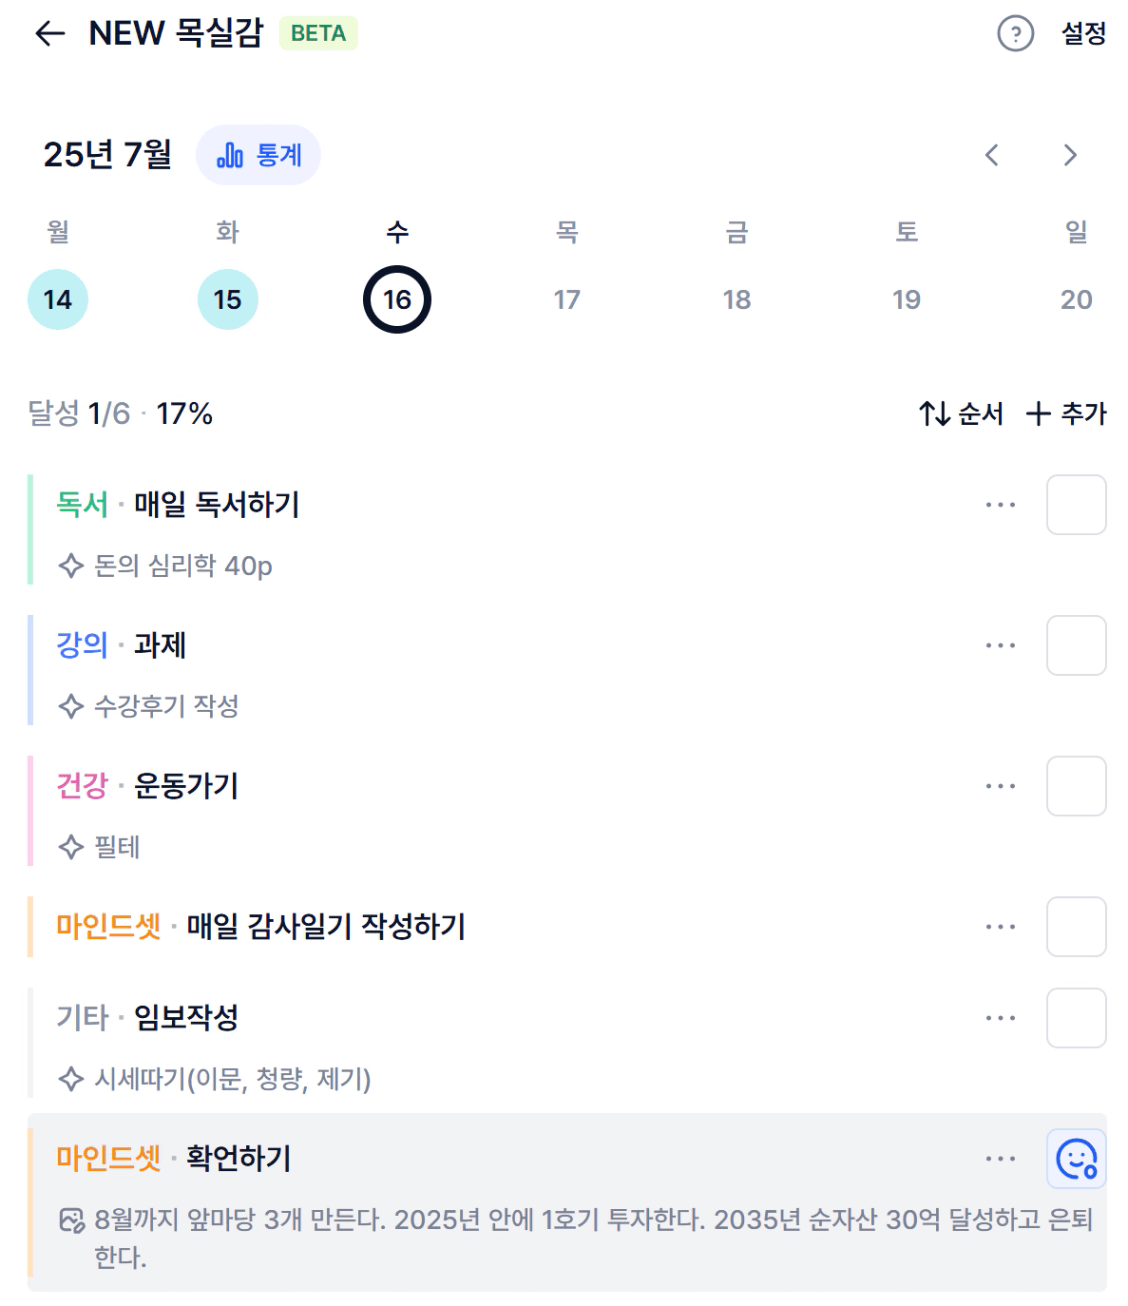The height and width of the screenshot is (1306, 1128).
Task: Click the smiley face icon for 확언하기
Action: (1076, 1159)
